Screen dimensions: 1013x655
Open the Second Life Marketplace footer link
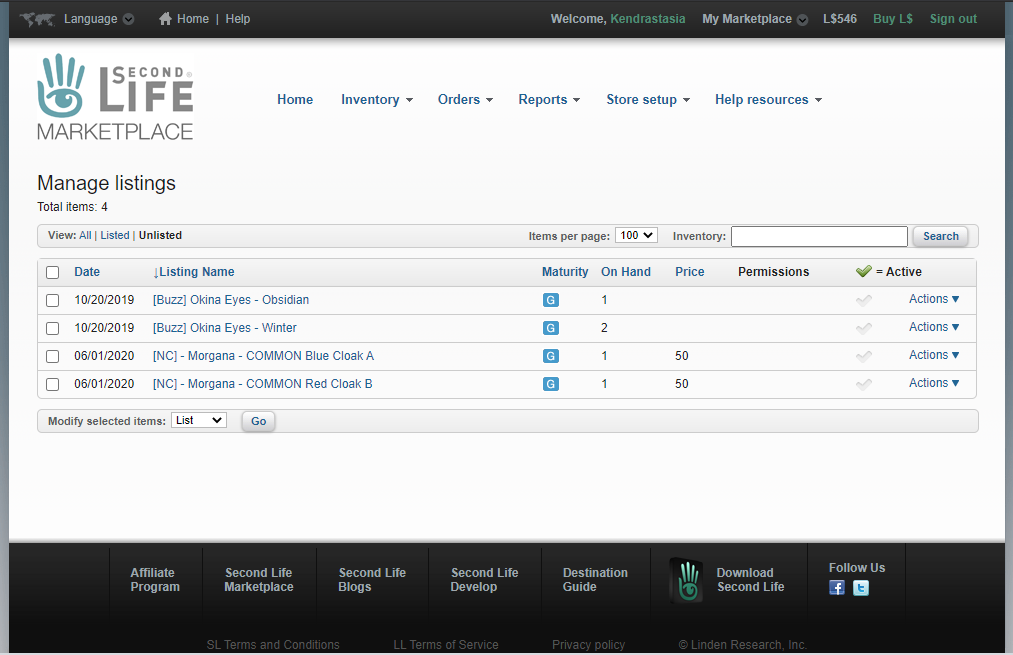point(258,579)
